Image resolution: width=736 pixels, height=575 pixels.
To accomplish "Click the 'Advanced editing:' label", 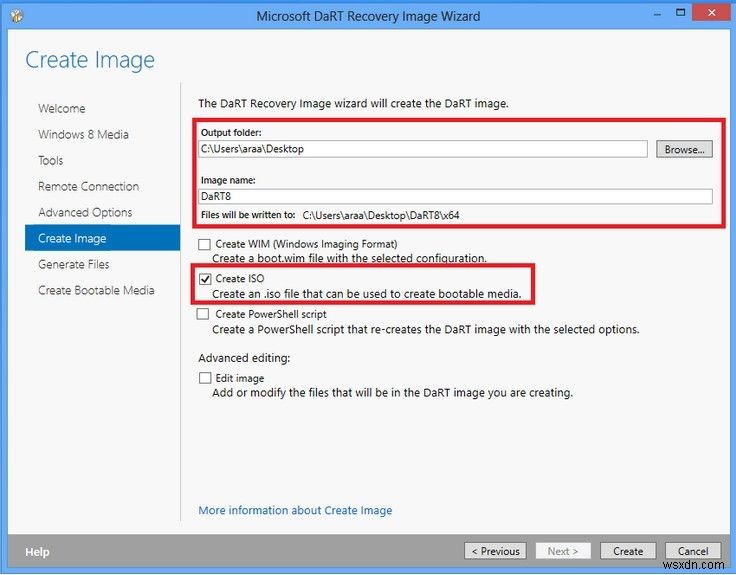I will click(x=244, y=358).
